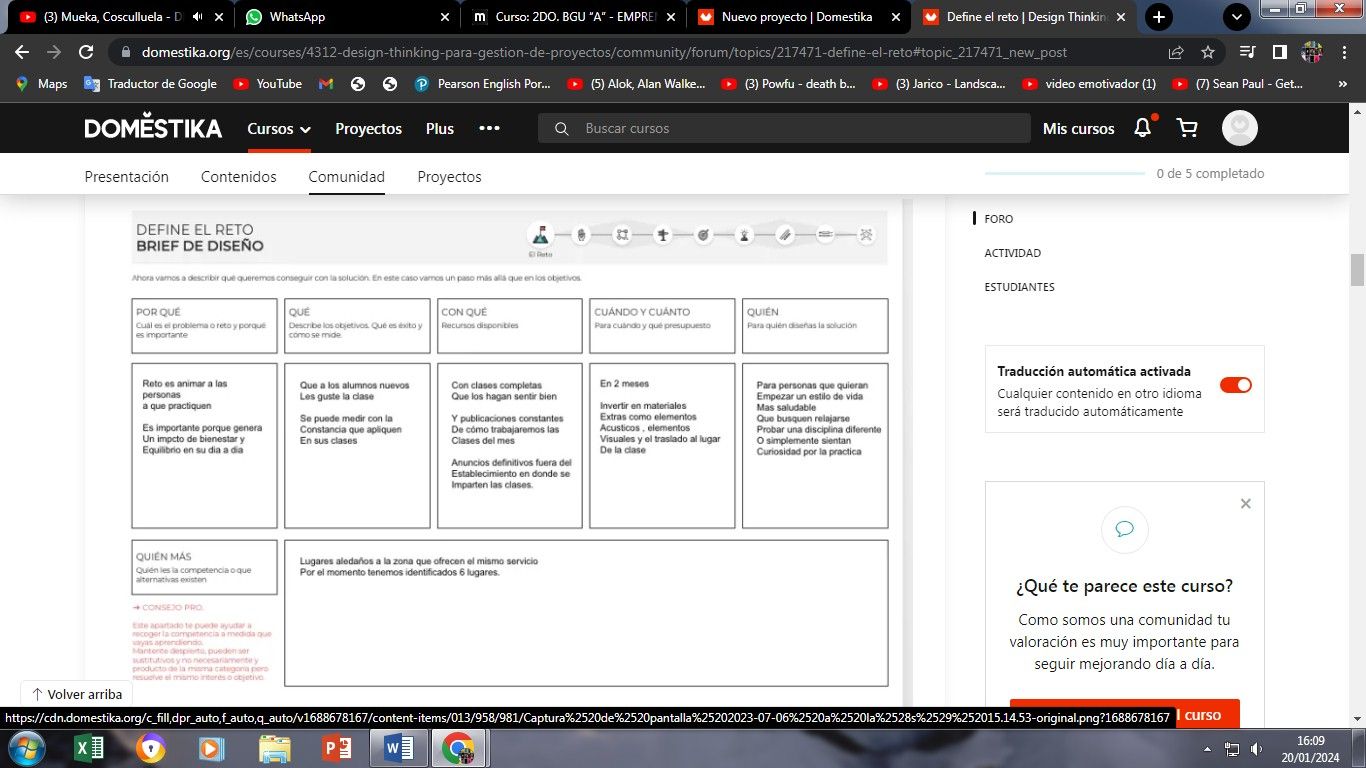Open the FORO sidebar link

999,219
